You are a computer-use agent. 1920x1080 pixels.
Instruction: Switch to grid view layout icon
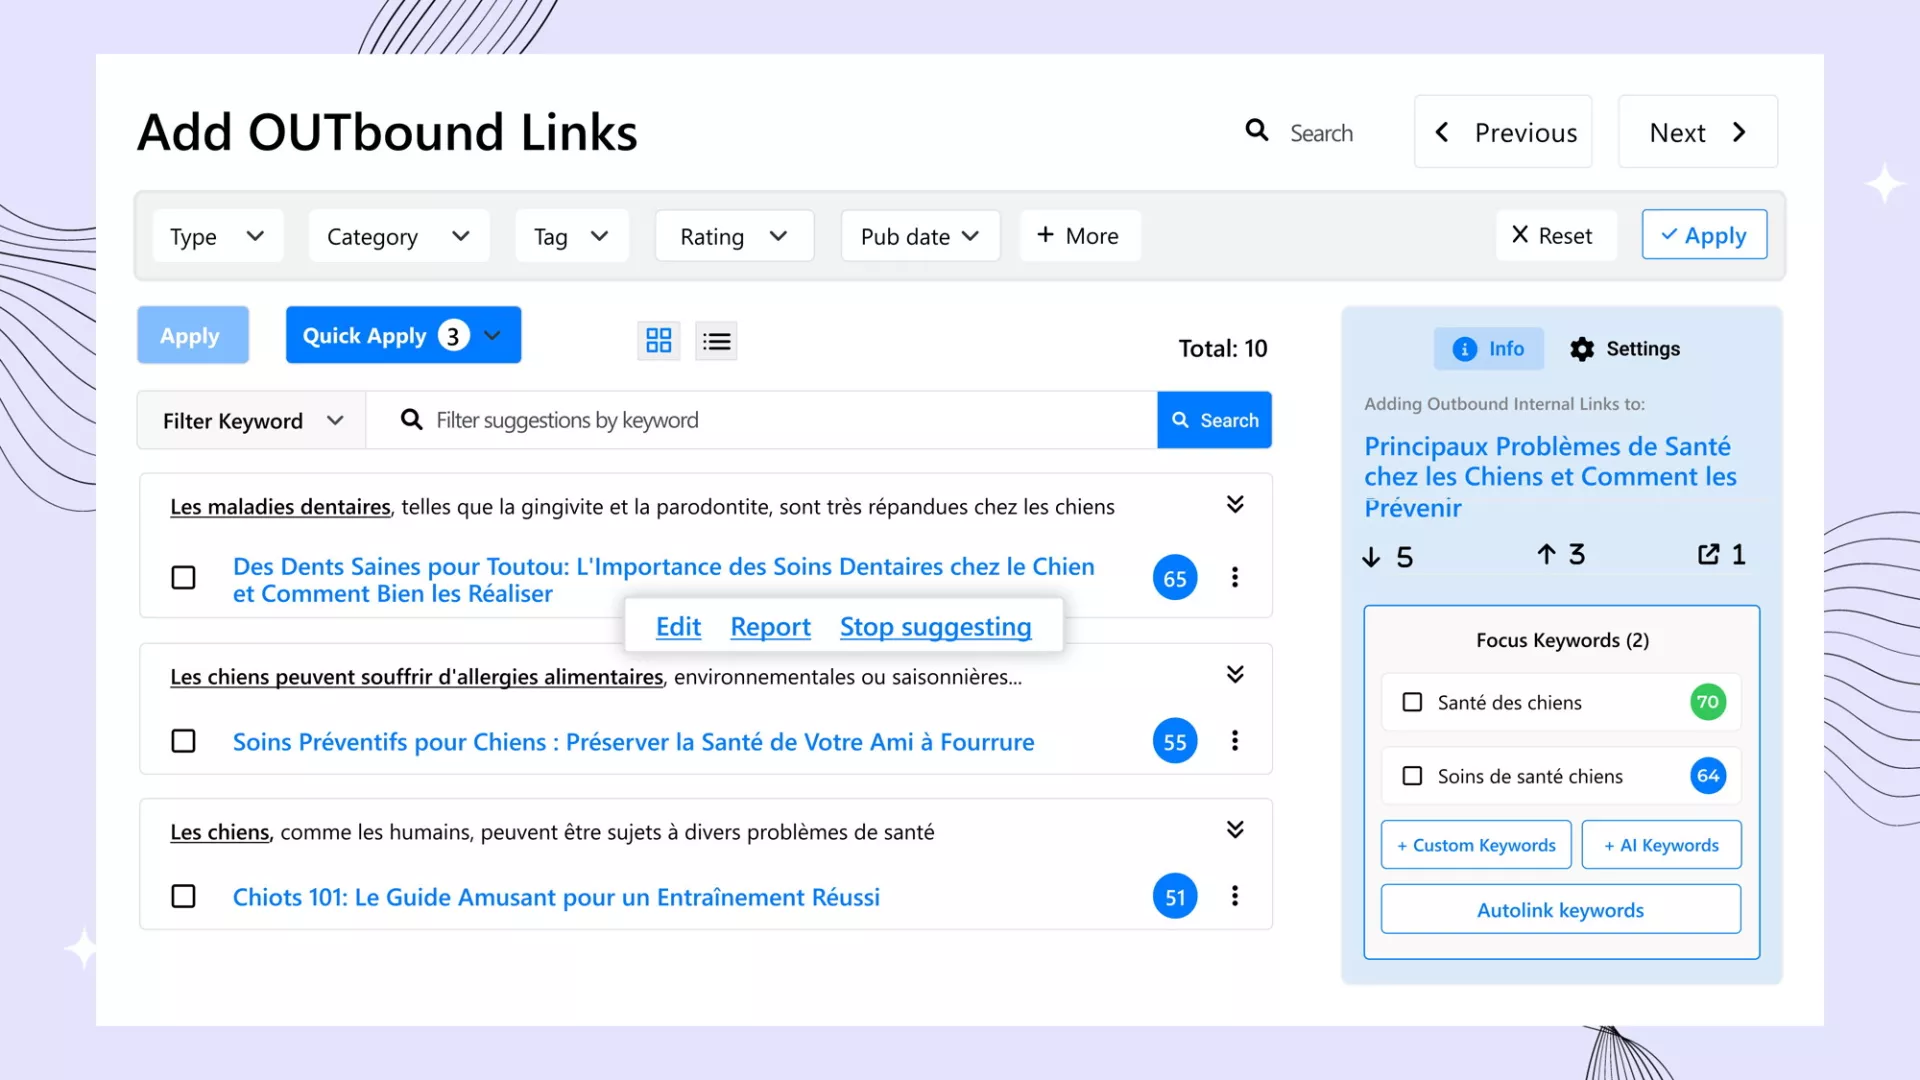658,341
